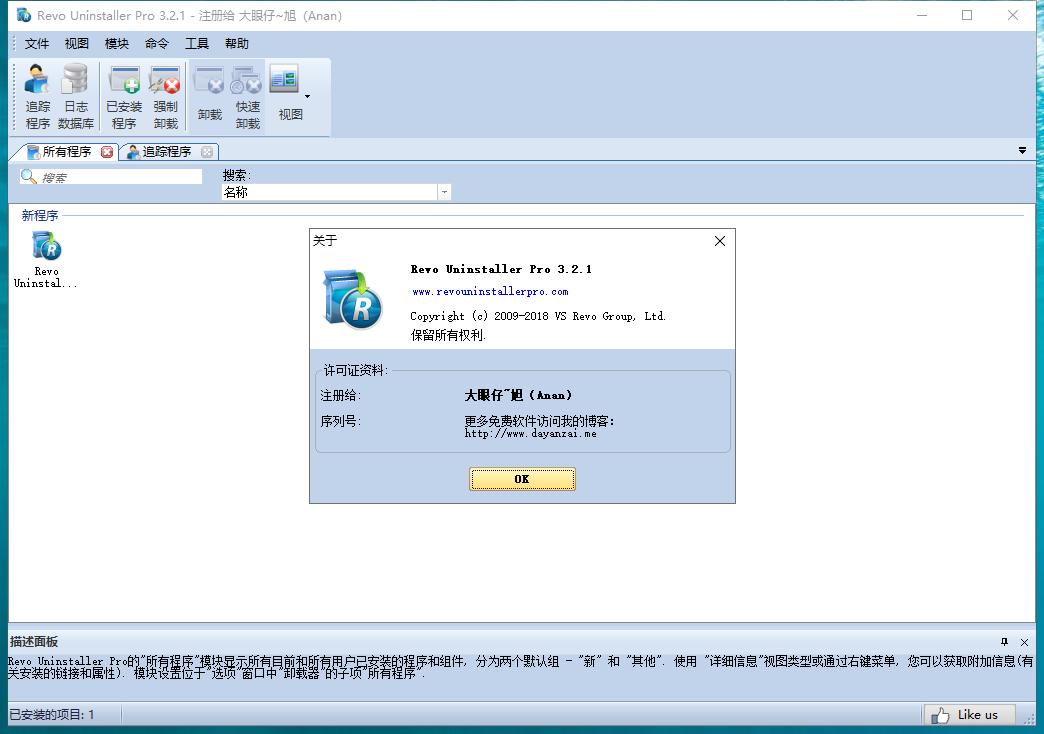Open the www.revouninstallerpro.com link
The height and width of the screenshot is (734, 1044).
490,292
